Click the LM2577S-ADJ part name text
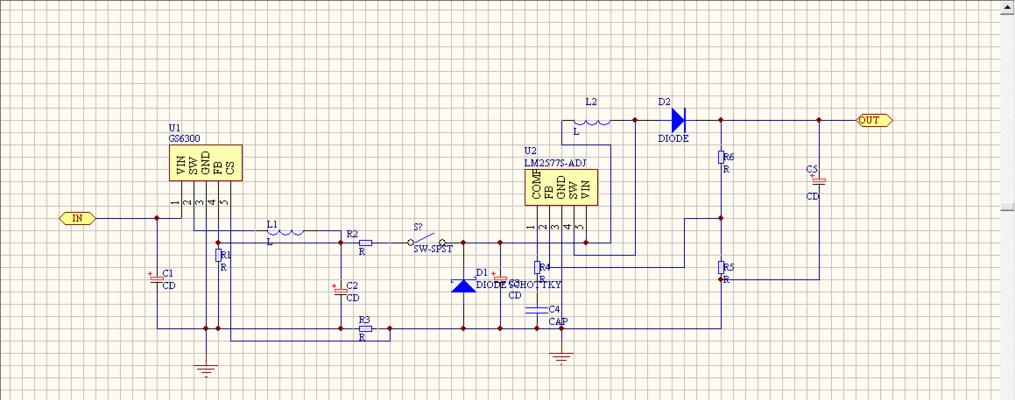The height and width of the screenshot is (400, 1015). point(557,164)
